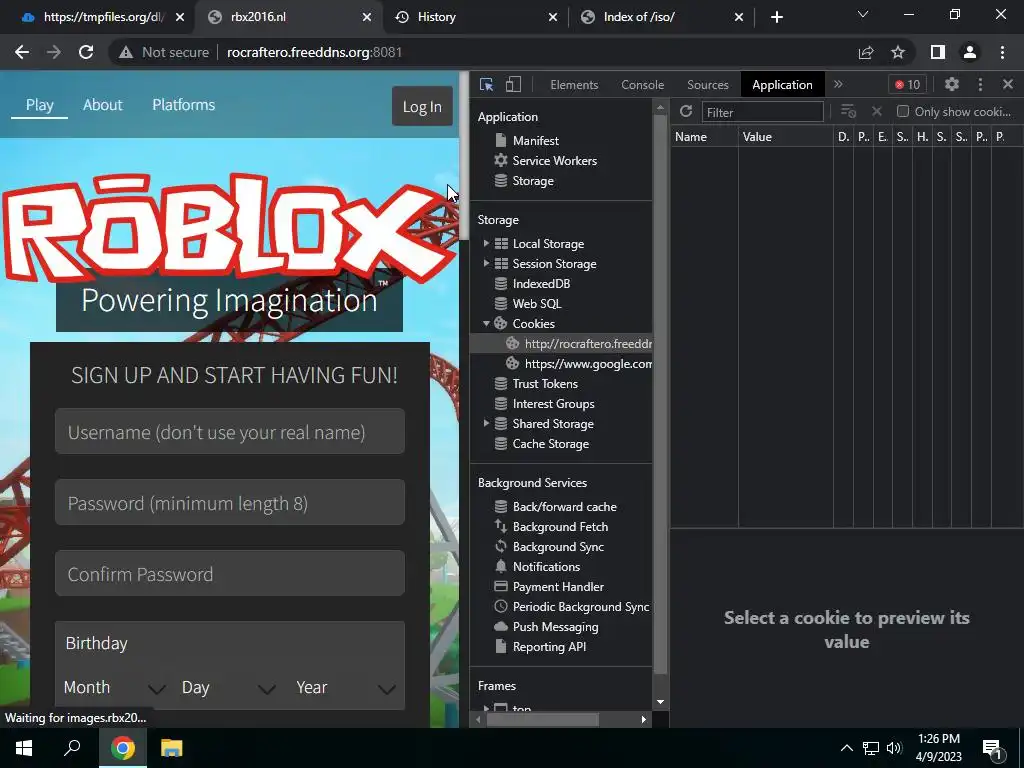
Task: Select Web SQL in storage tree
Action: tap(536, 304)
